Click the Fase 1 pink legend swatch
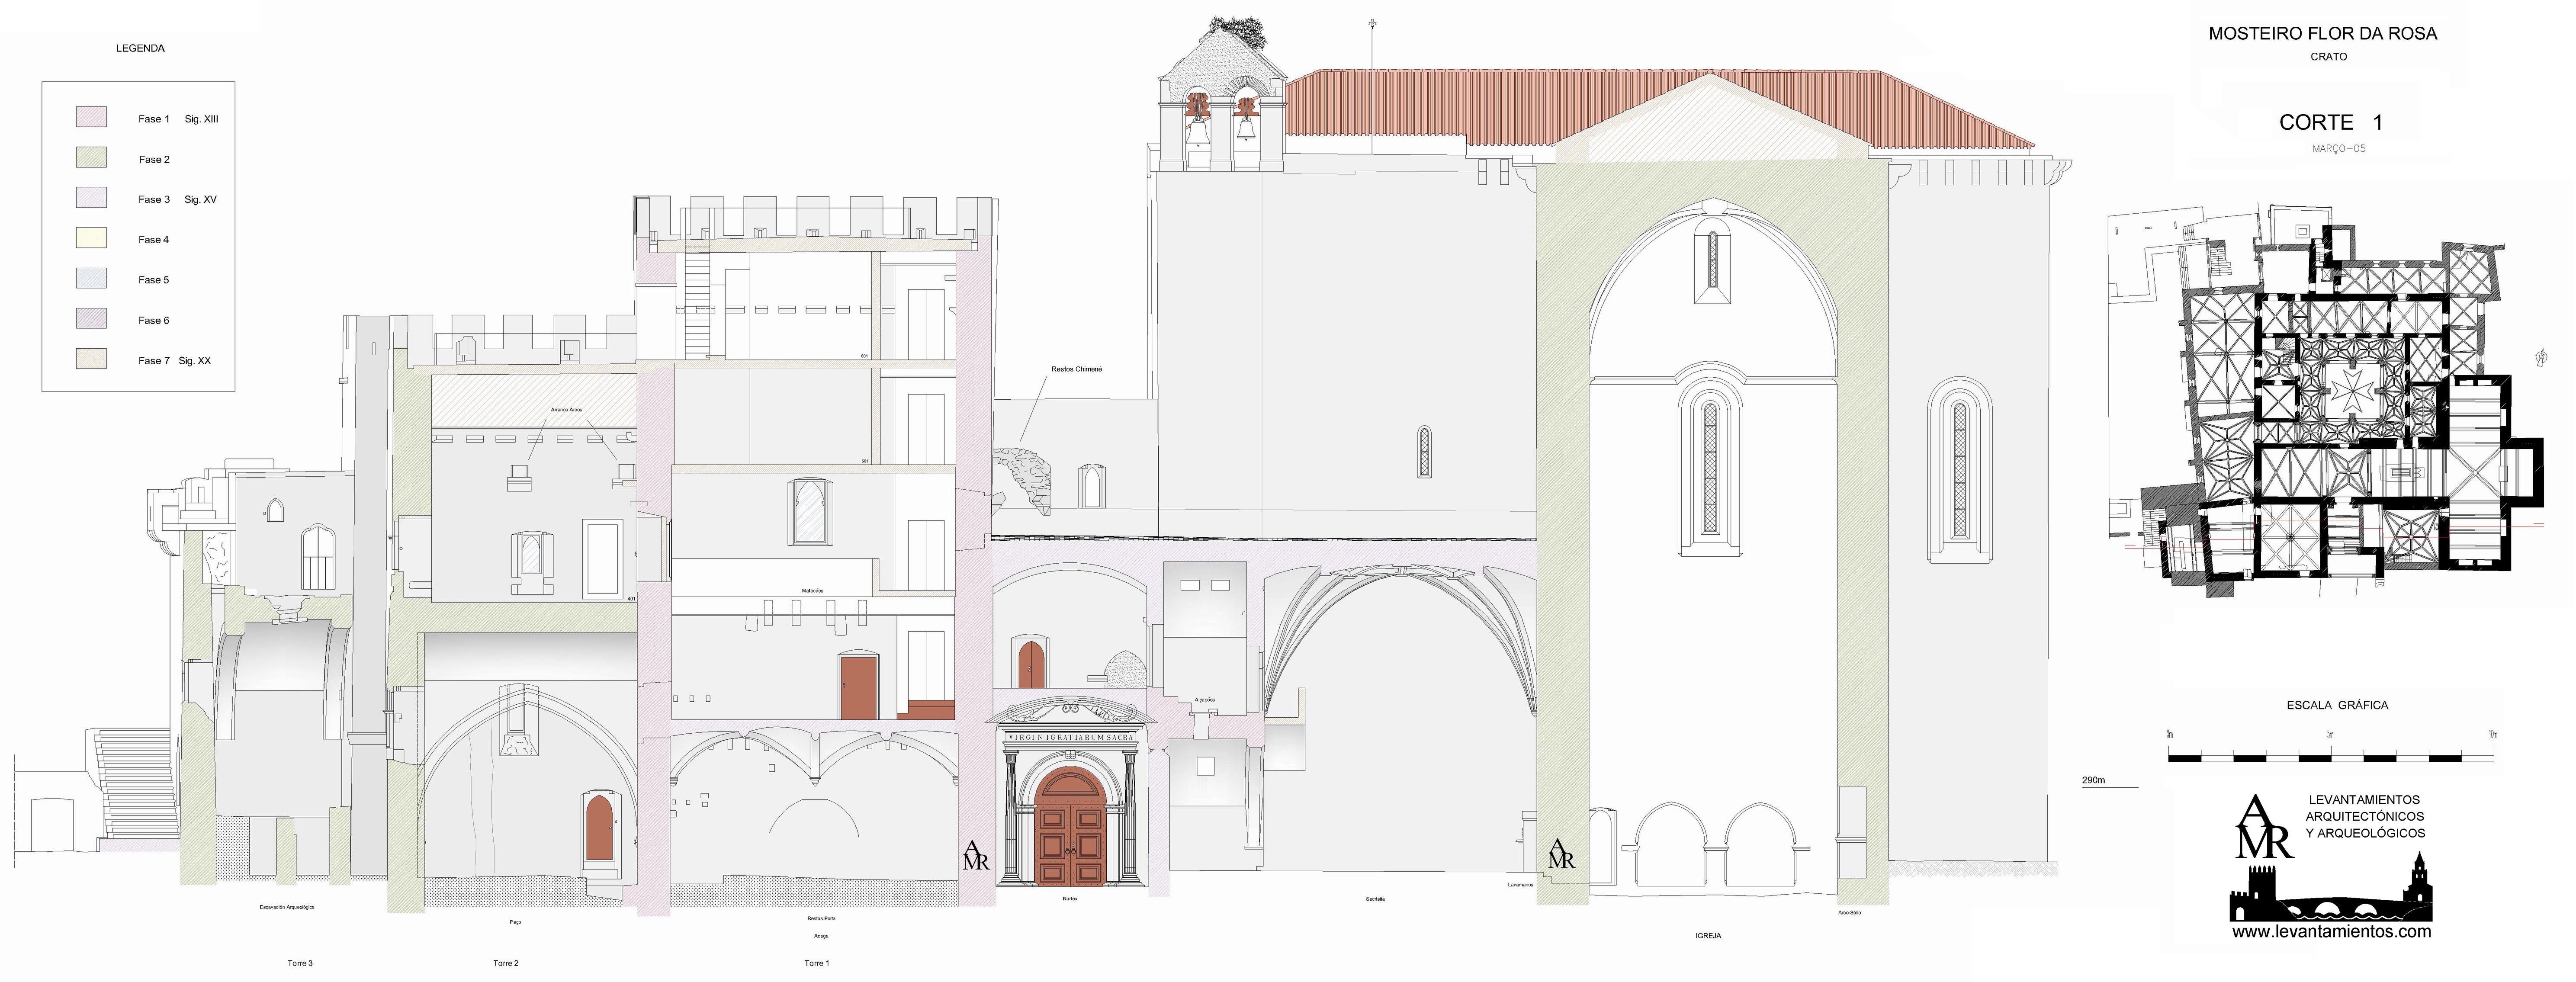2576x982 pixels. click(91, 117)
